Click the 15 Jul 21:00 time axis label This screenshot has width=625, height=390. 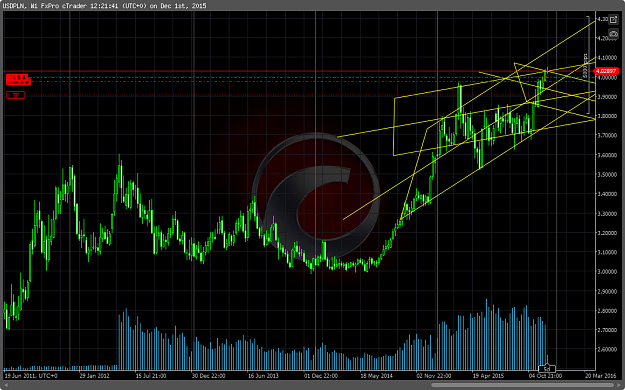(151, 376)
